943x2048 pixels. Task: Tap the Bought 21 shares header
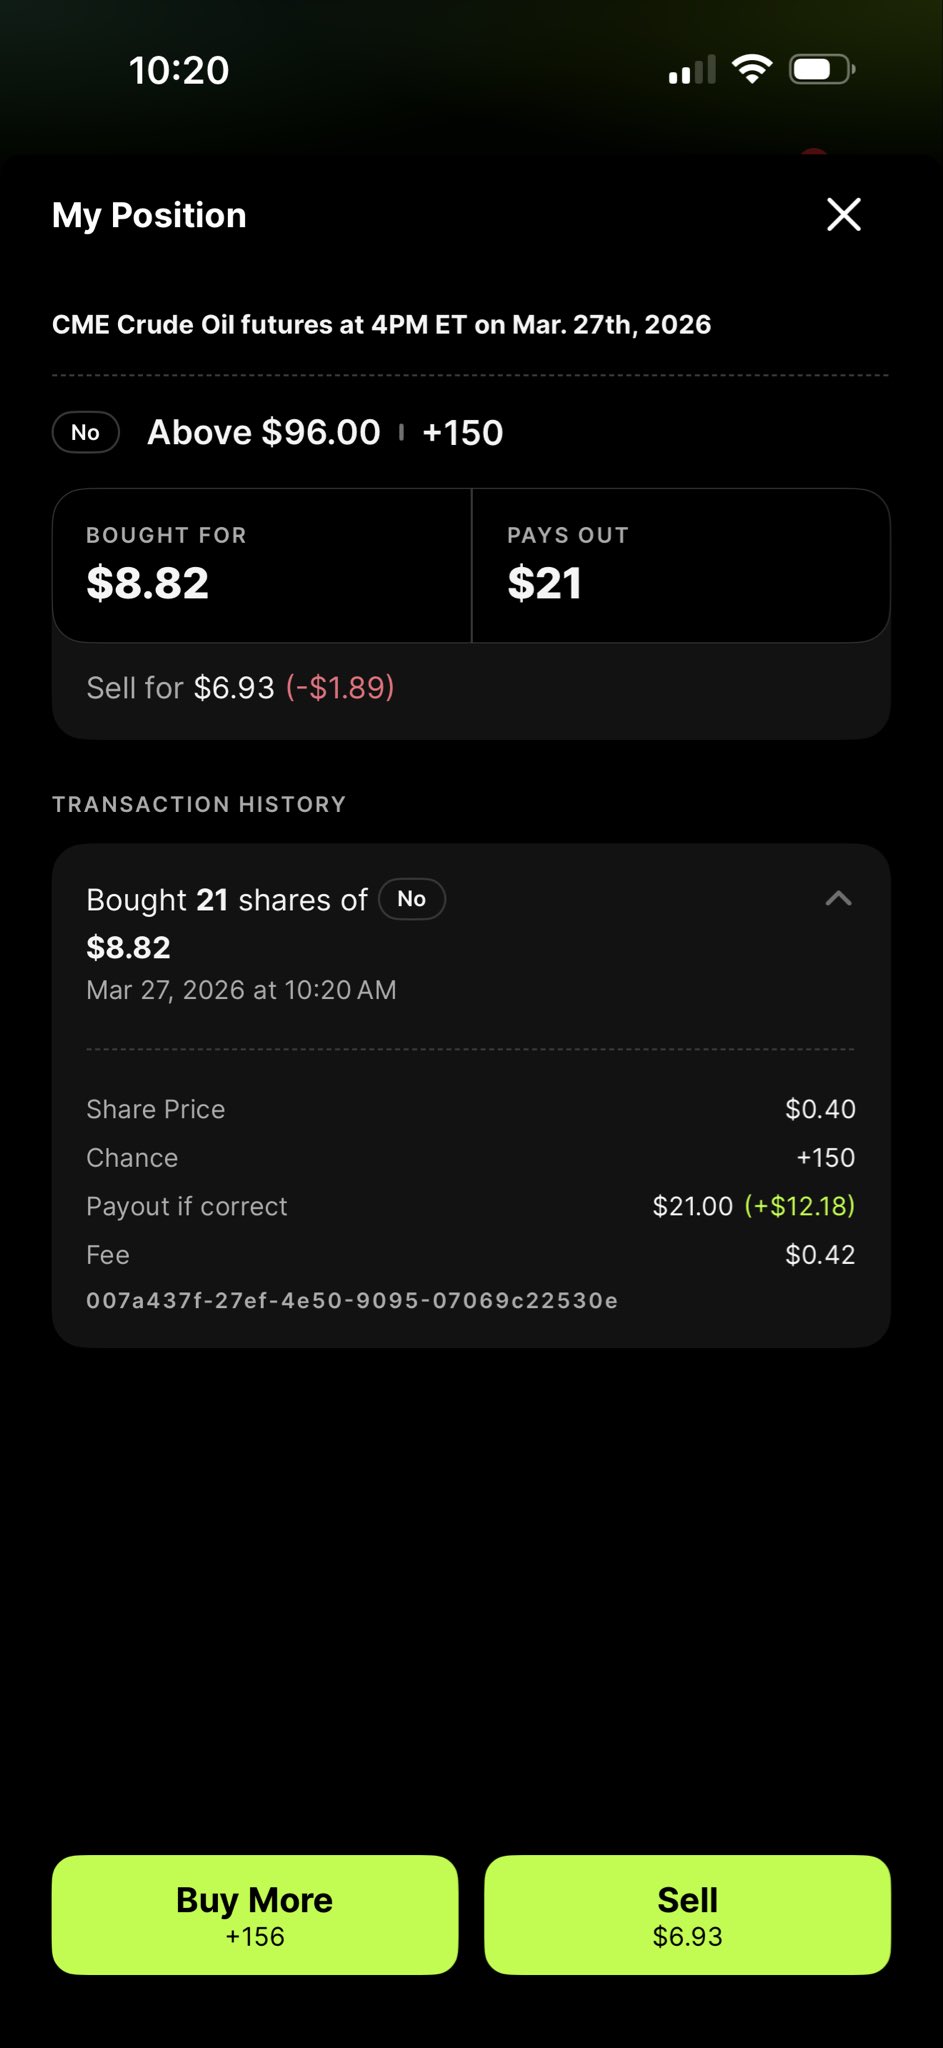227,900
